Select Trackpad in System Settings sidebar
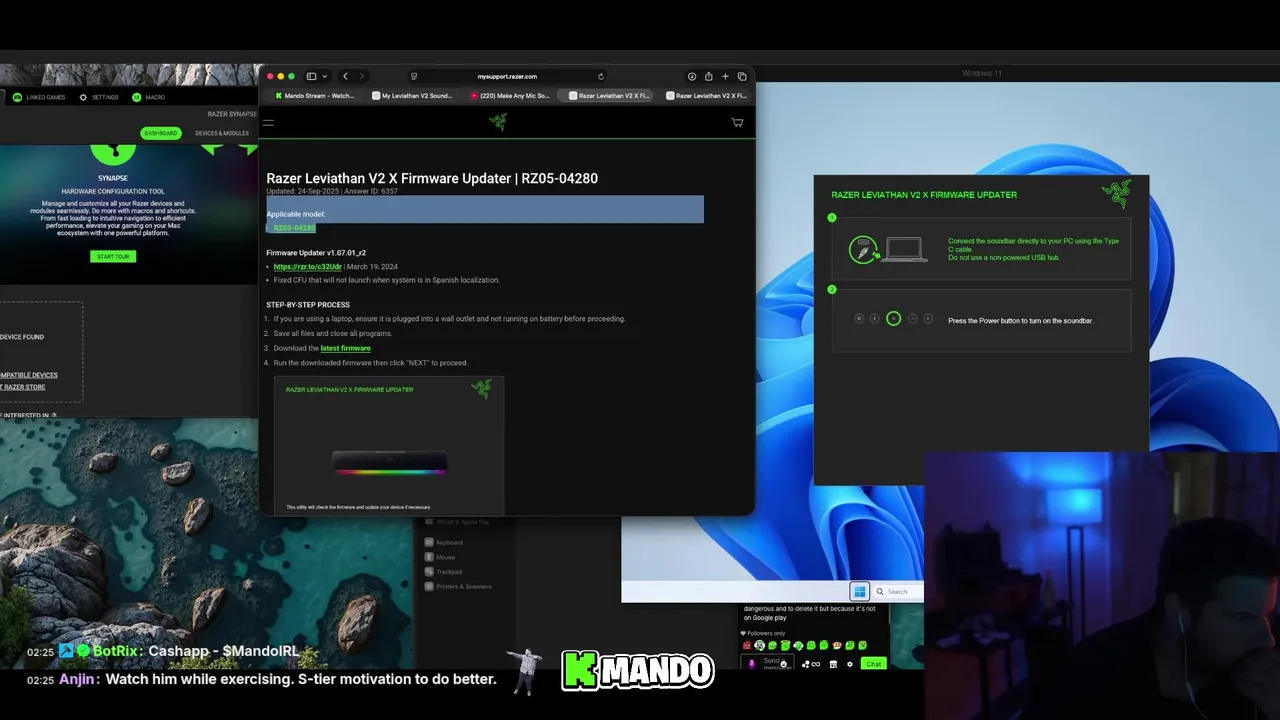 point(443,572)
